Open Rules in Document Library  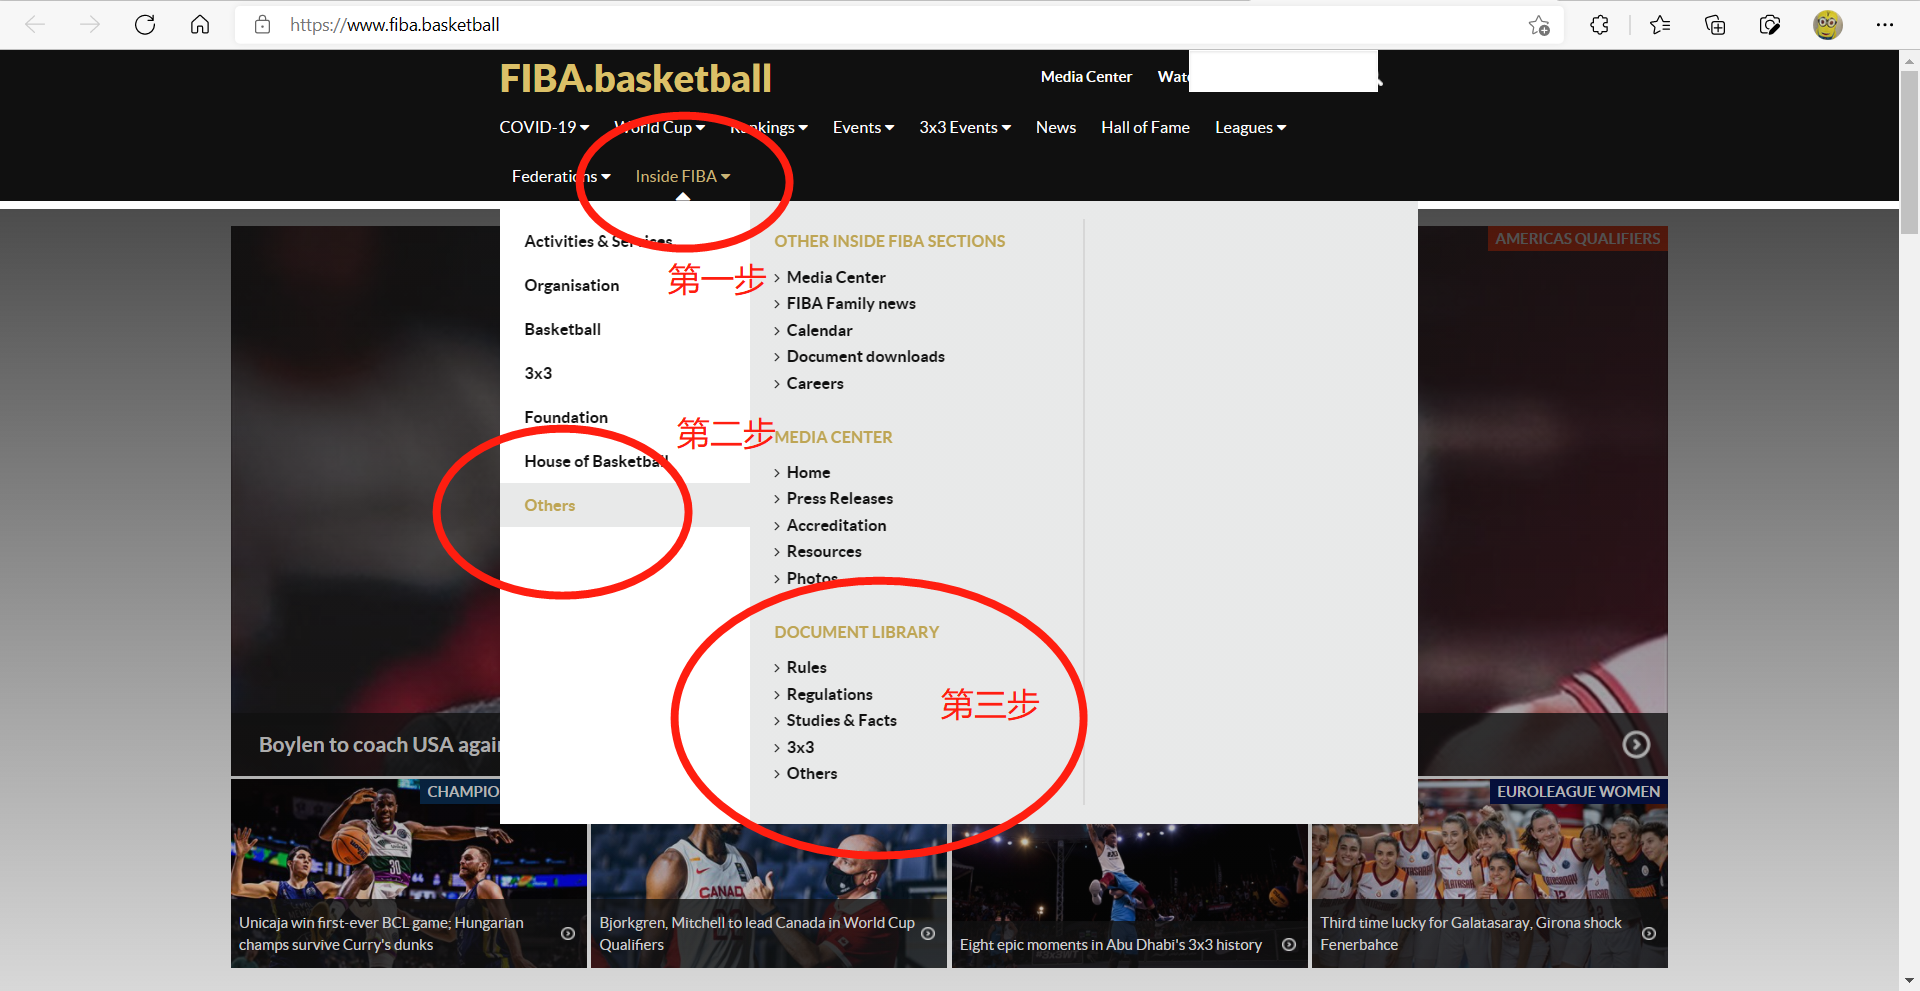[x=806, y=667]
